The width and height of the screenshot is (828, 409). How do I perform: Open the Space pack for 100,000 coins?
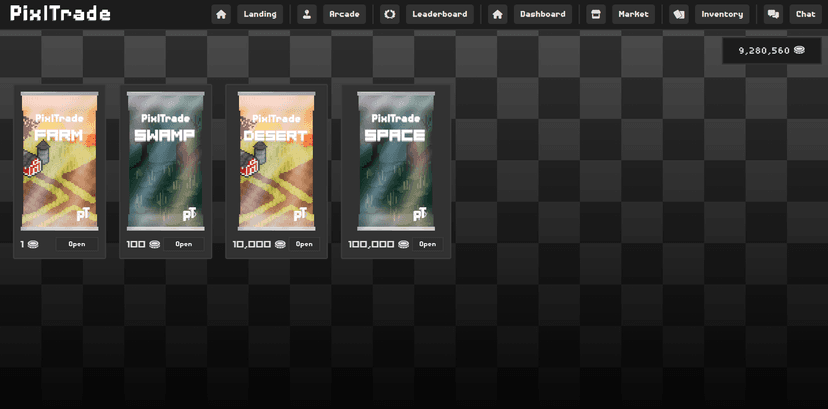(x=428, y=244)
